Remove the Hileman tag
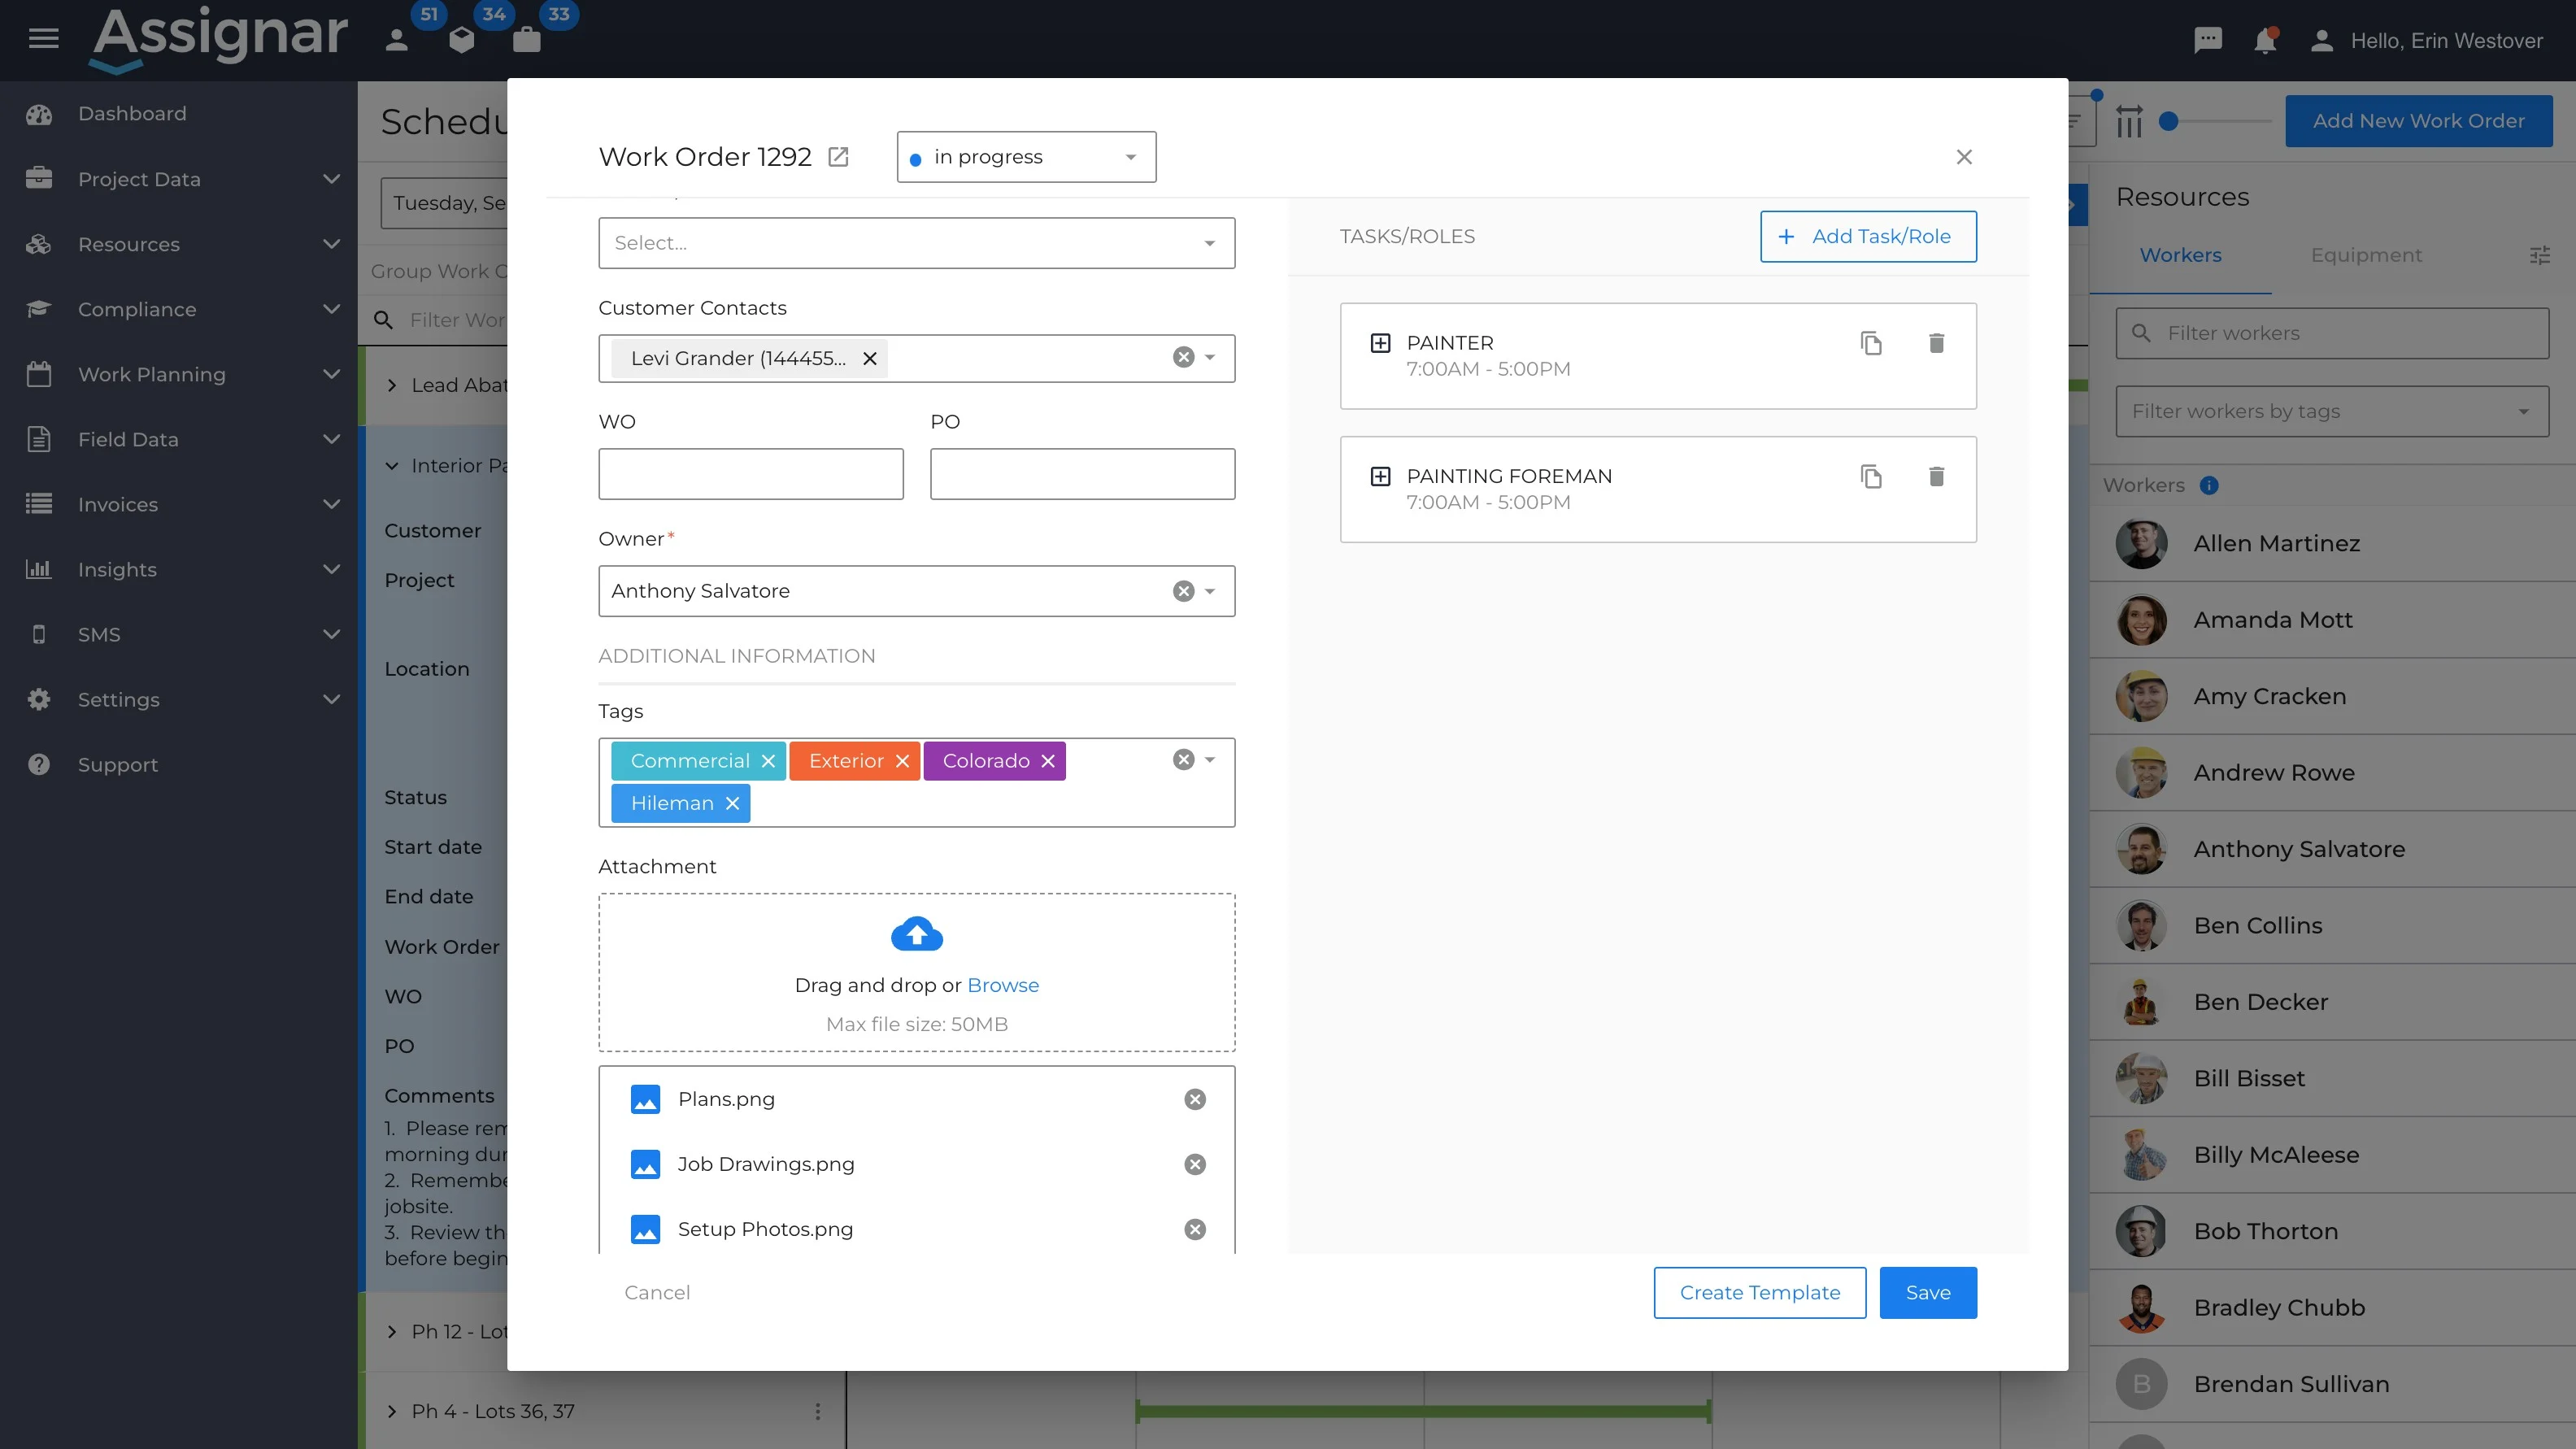Viewport: 2576px width, 1449px height. 732,803
